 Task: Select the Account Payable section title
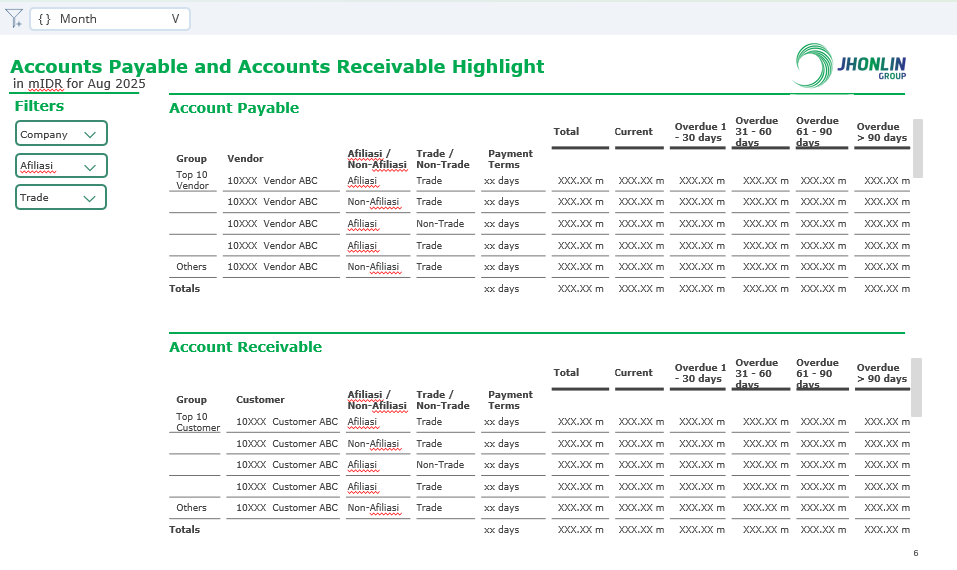pyautogui.click(x=234, y=108)
